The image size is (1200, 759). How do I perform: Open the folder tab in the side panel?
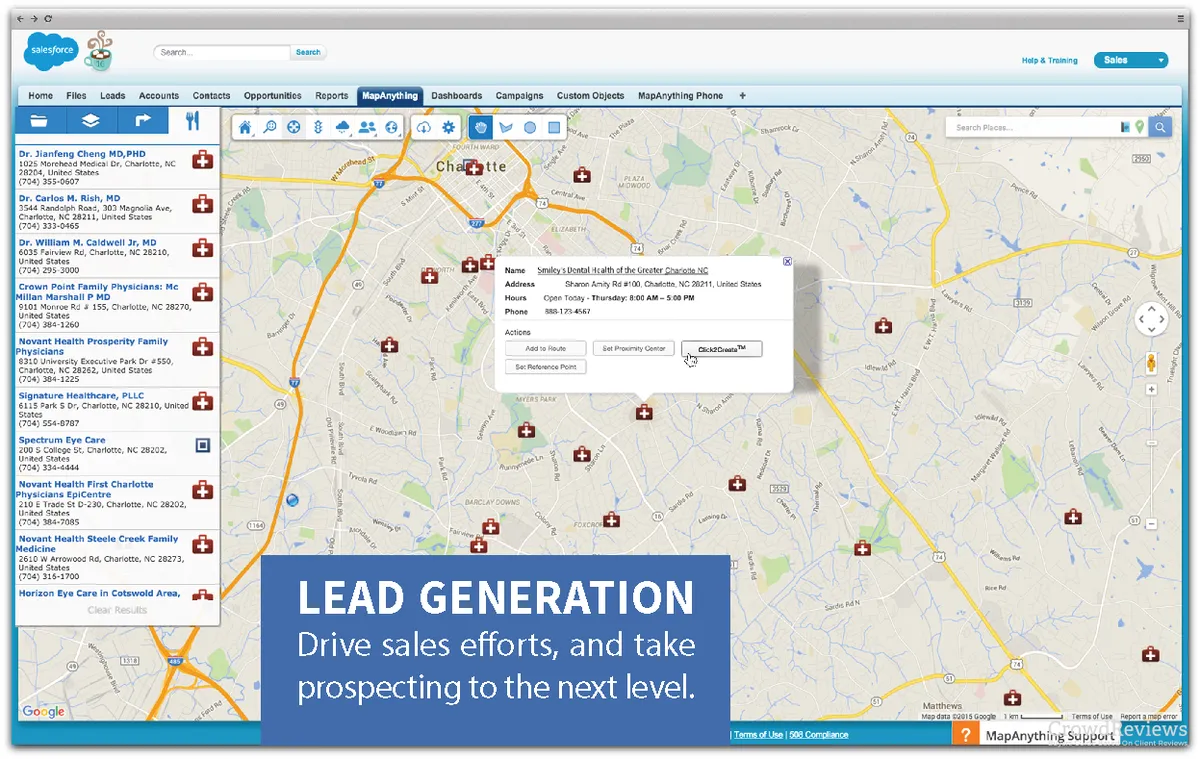click(41, 122)
